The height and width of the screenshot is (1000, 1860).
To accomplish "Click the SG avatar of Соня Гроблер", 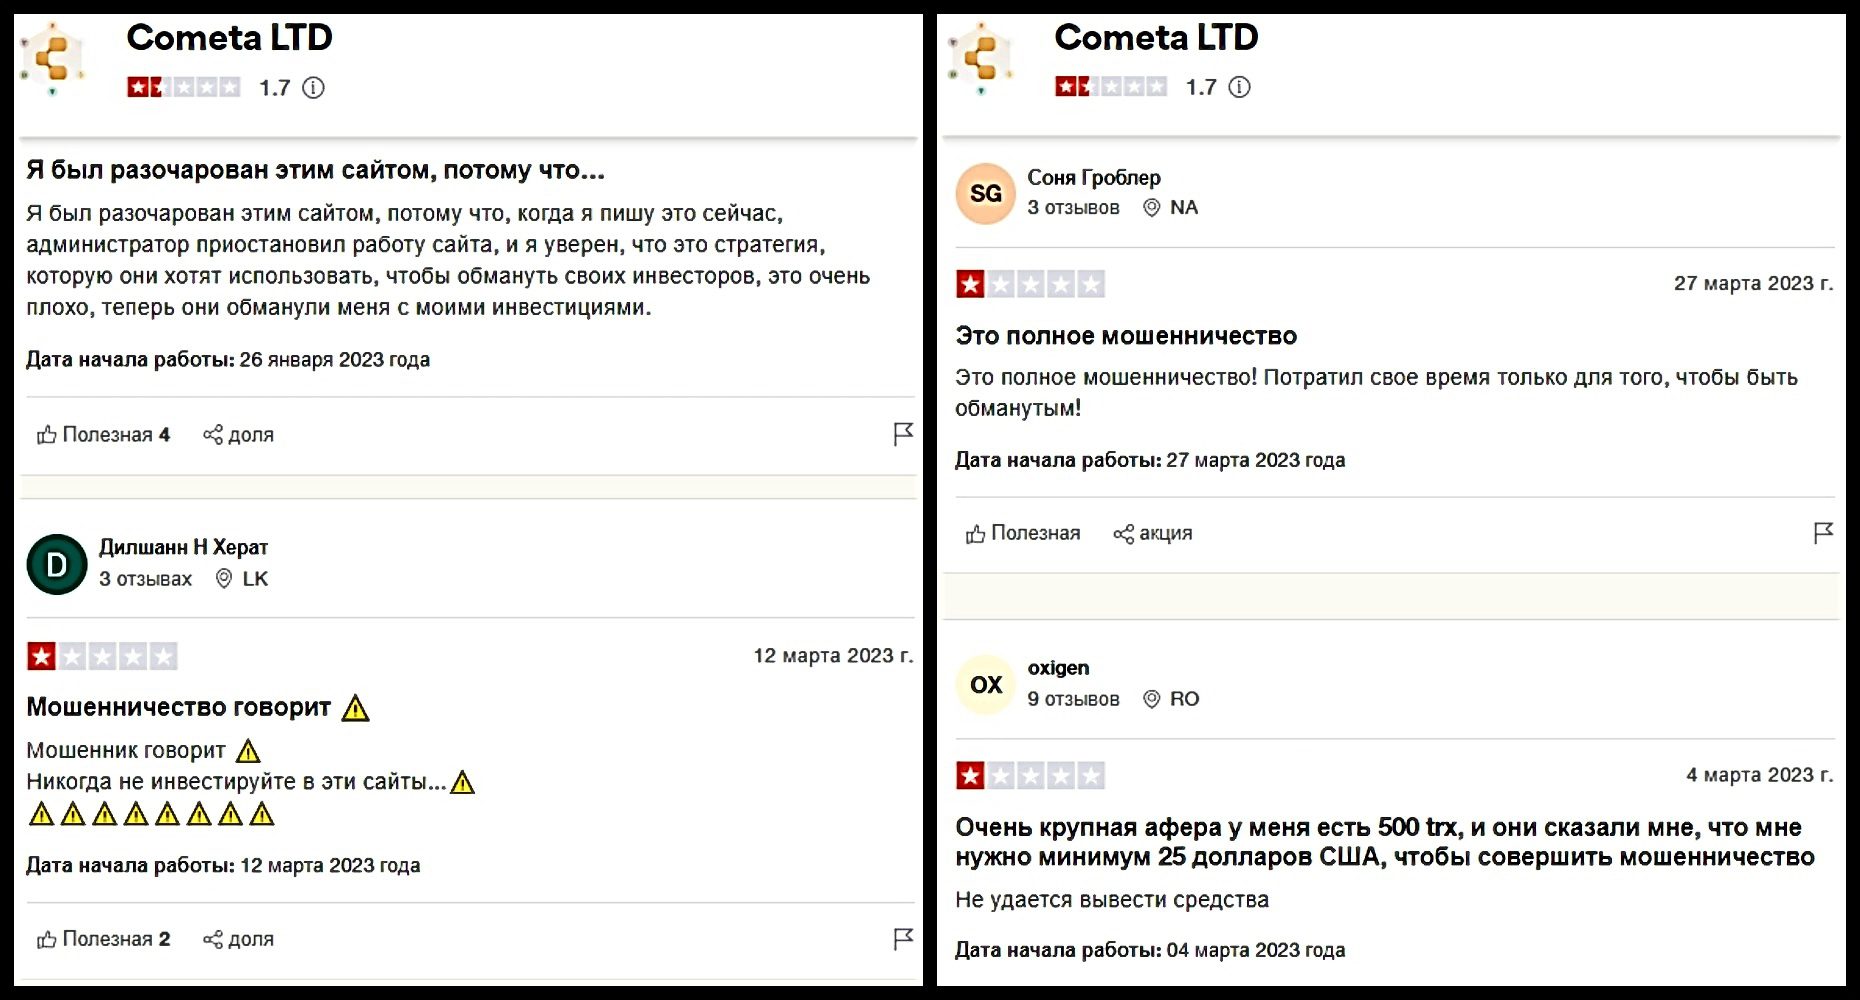I will coord(985,194).
